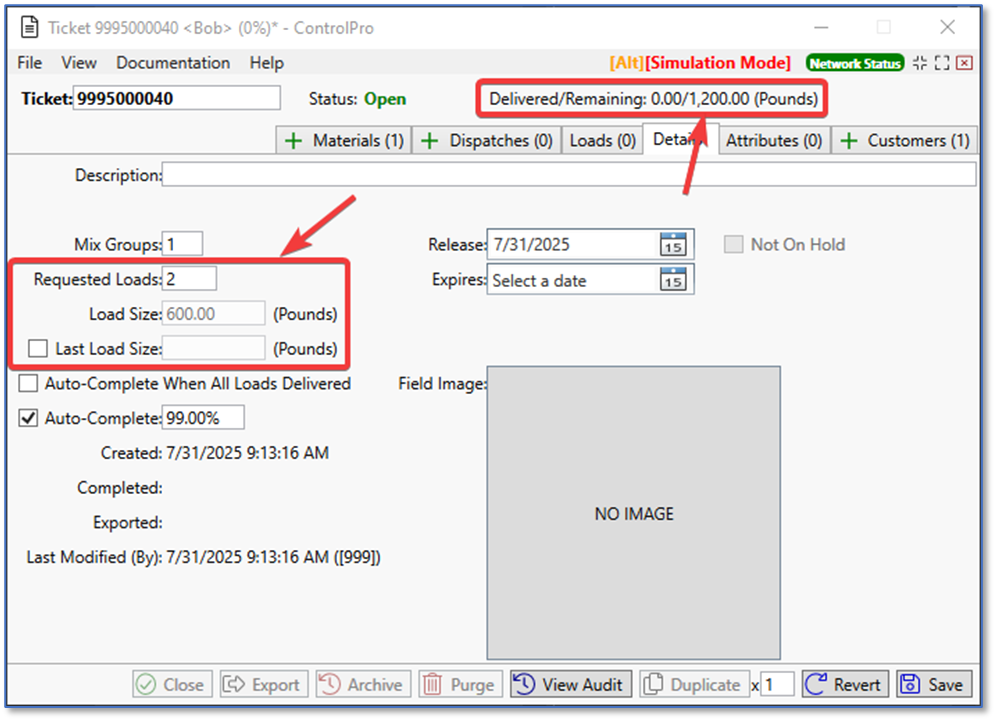
Task: Click into the Description text field
Action: click(x=568, y=175)
